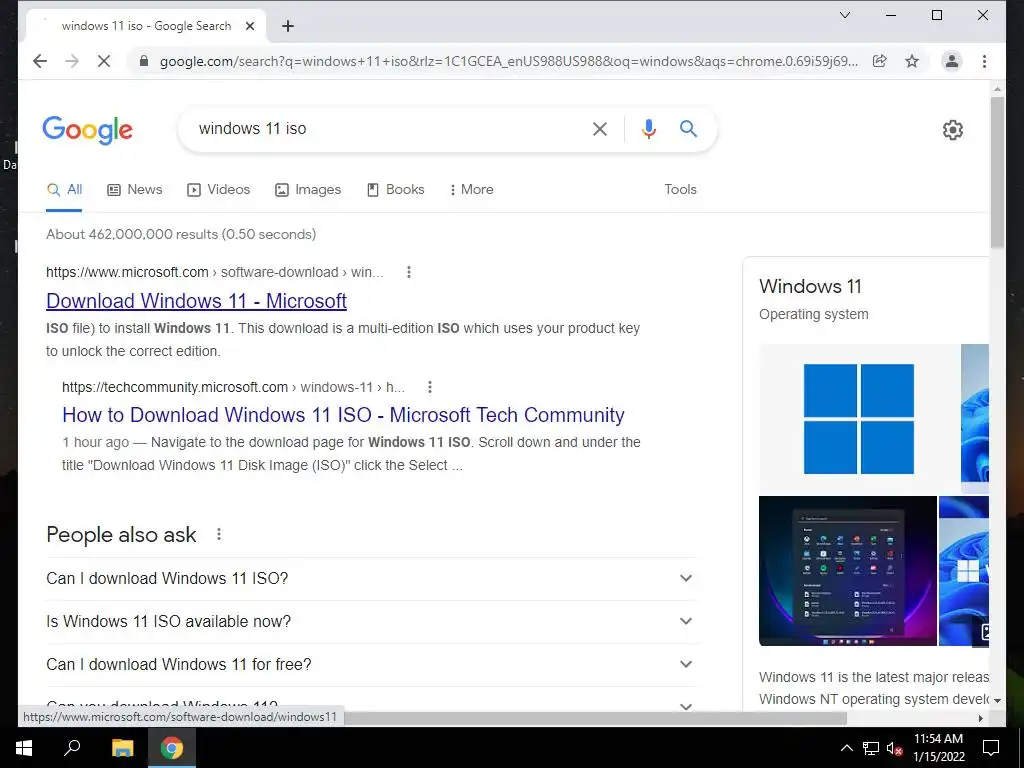Image resolution: width=1024 pixels, height=768 pixels.
Task: Select the All results tab
Action: 64,189
